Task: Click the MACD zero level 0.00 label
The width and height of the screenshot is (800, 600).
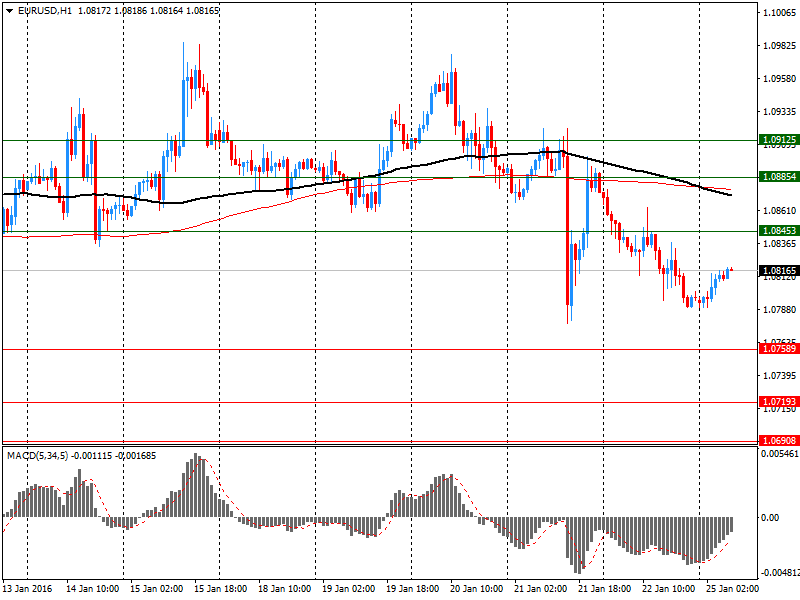Action: tap(770, 517)
